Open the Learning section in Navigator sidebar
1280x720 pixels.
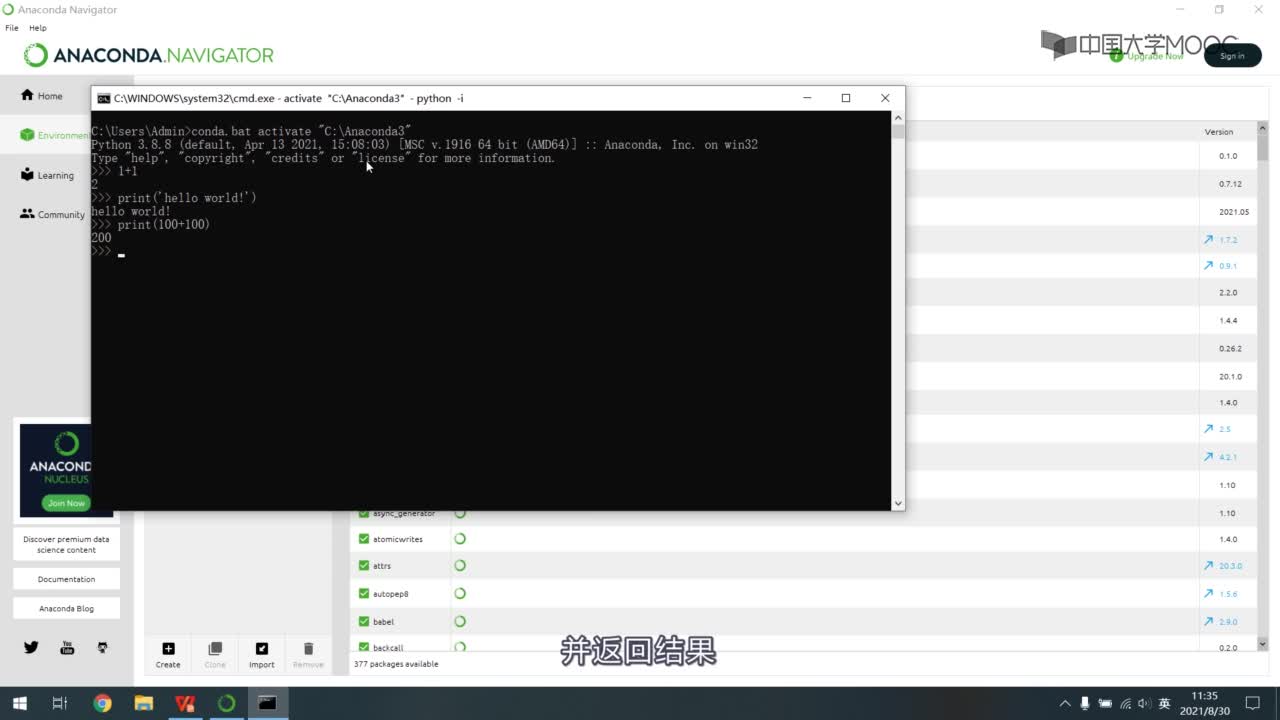pyautogui.click(x=47, y=175)
